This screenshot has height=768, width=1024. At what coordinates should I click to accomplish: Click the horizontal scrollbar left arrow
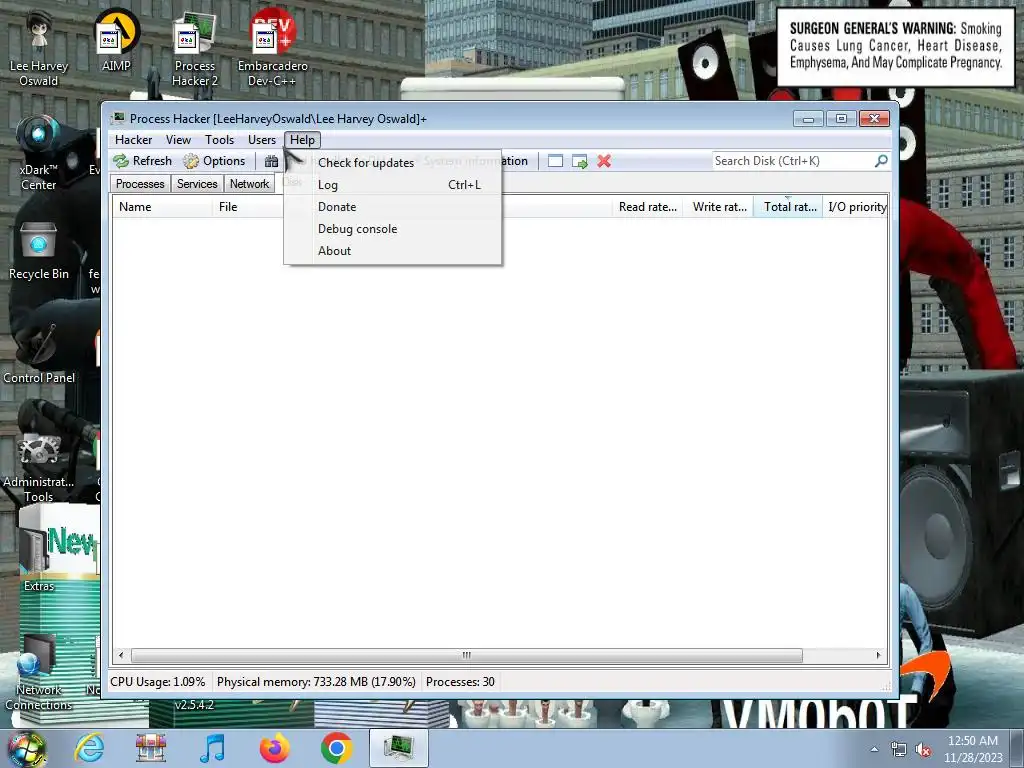click(x=121, y=655)
